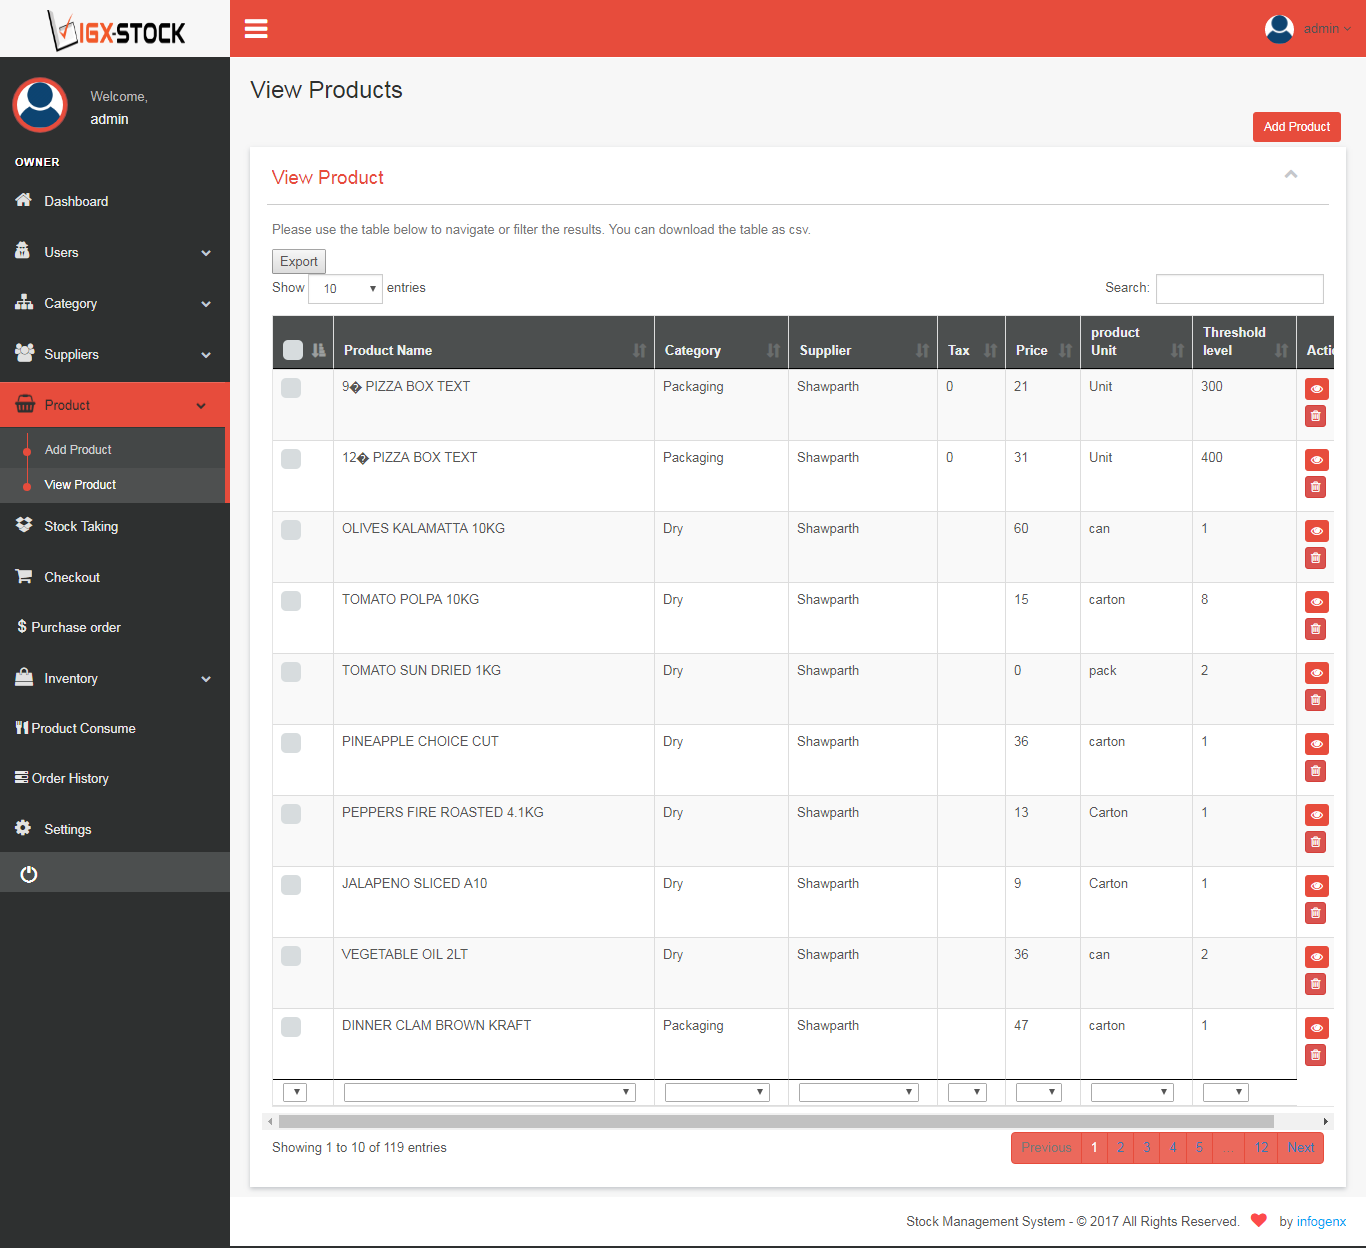Open Checkout cart icon in sidebar
The image size is (1366, 1248).
(x=24, y=576)
